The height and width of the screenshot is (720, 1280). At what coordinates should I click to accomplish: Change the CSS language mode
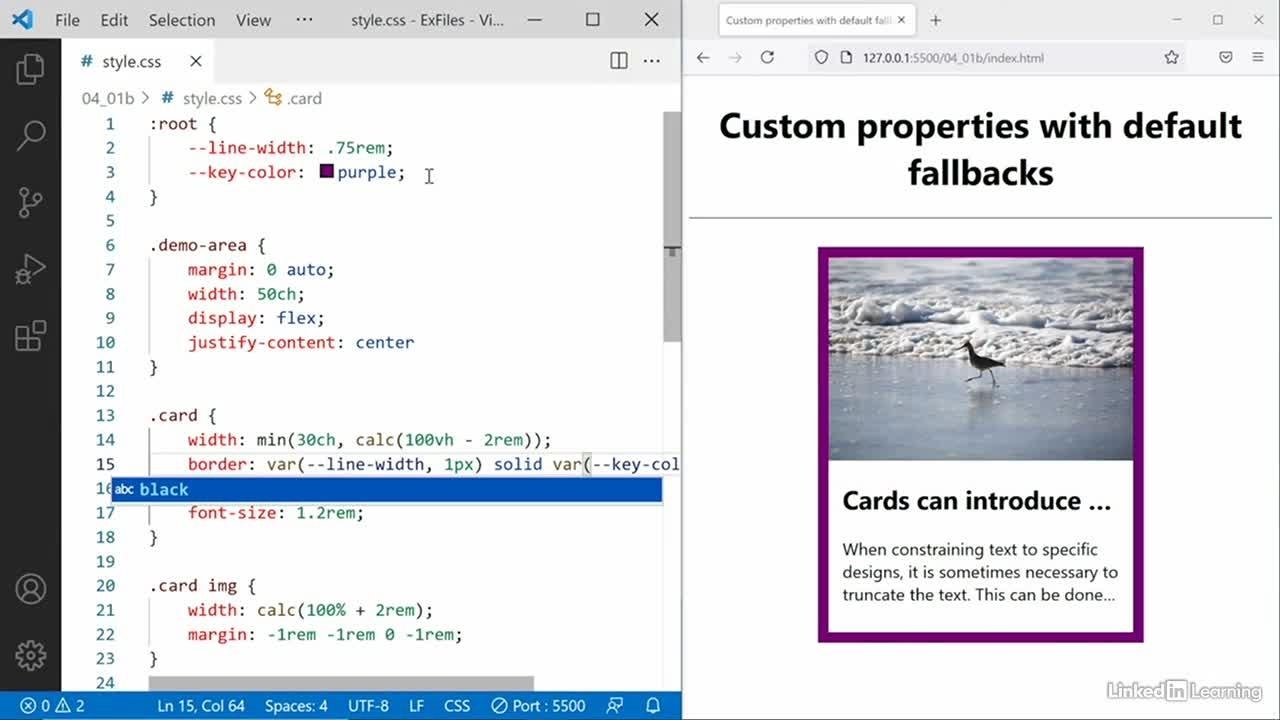(x=456, y=706)
